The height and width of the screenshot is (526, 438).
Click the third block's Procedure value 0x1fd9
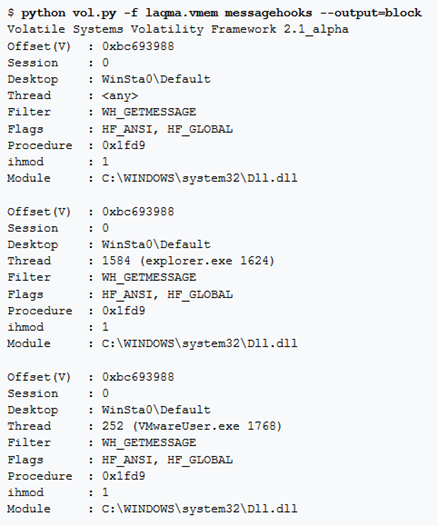123,476
